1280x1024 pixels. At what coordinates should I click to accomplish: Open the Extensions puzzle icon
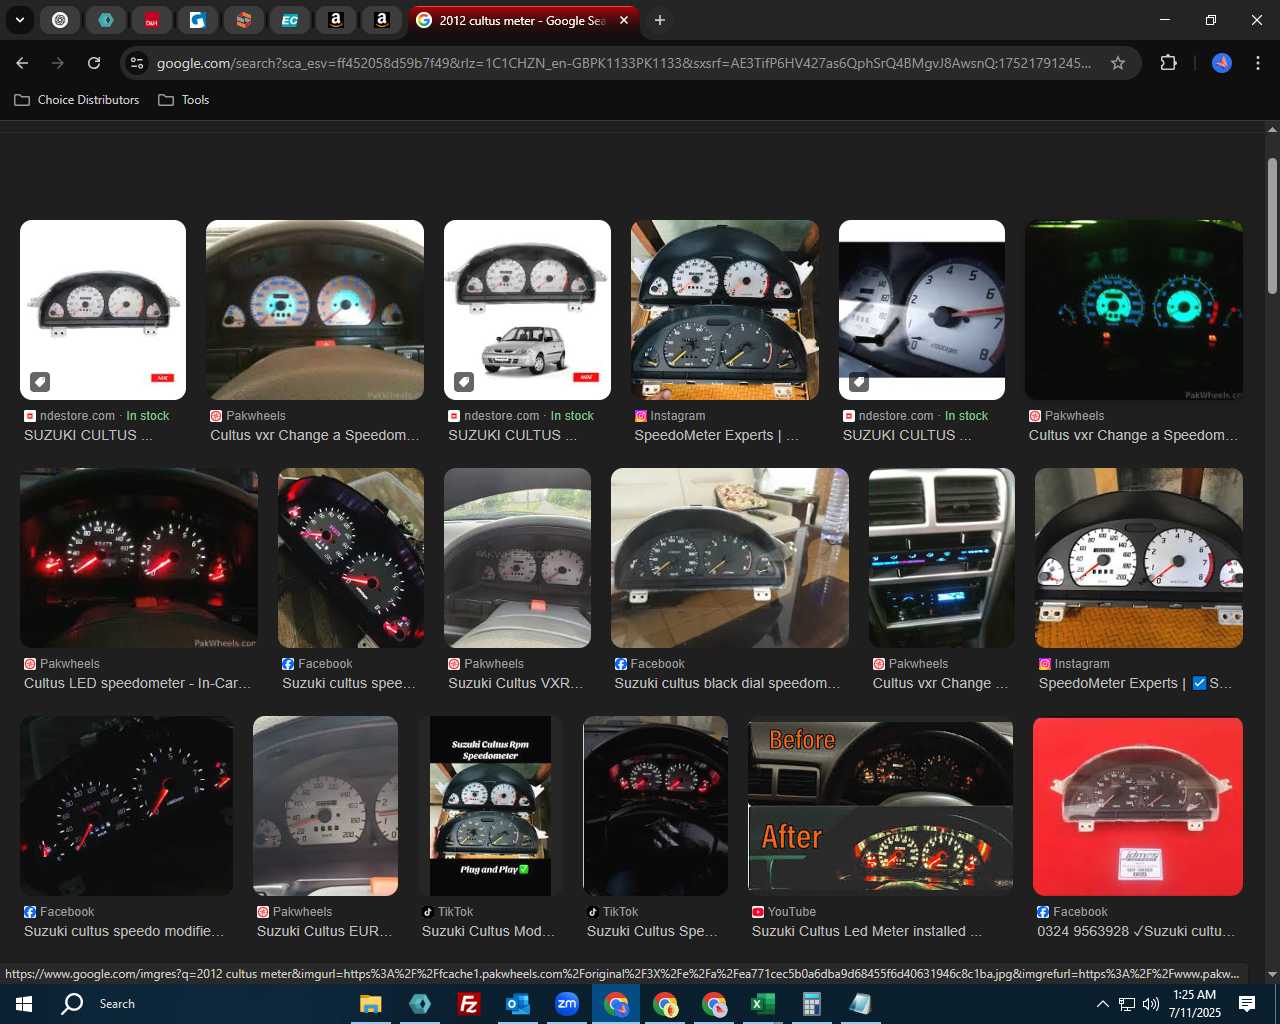[x=1168, y=63]
